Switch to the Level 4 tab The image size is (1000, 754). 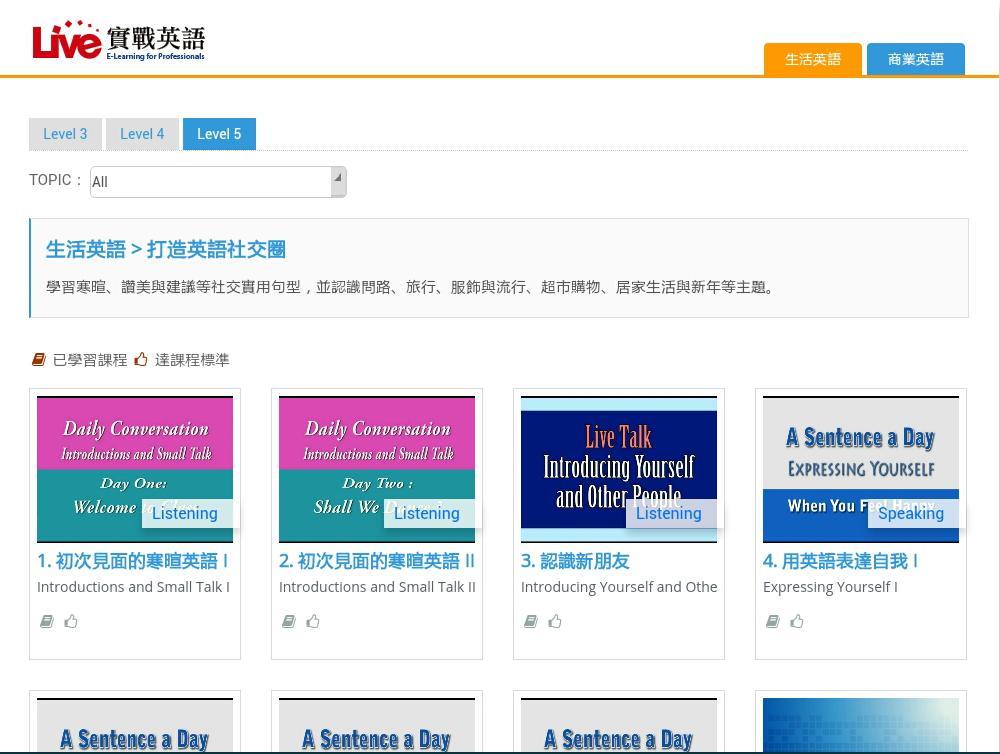tap(142, 133)
